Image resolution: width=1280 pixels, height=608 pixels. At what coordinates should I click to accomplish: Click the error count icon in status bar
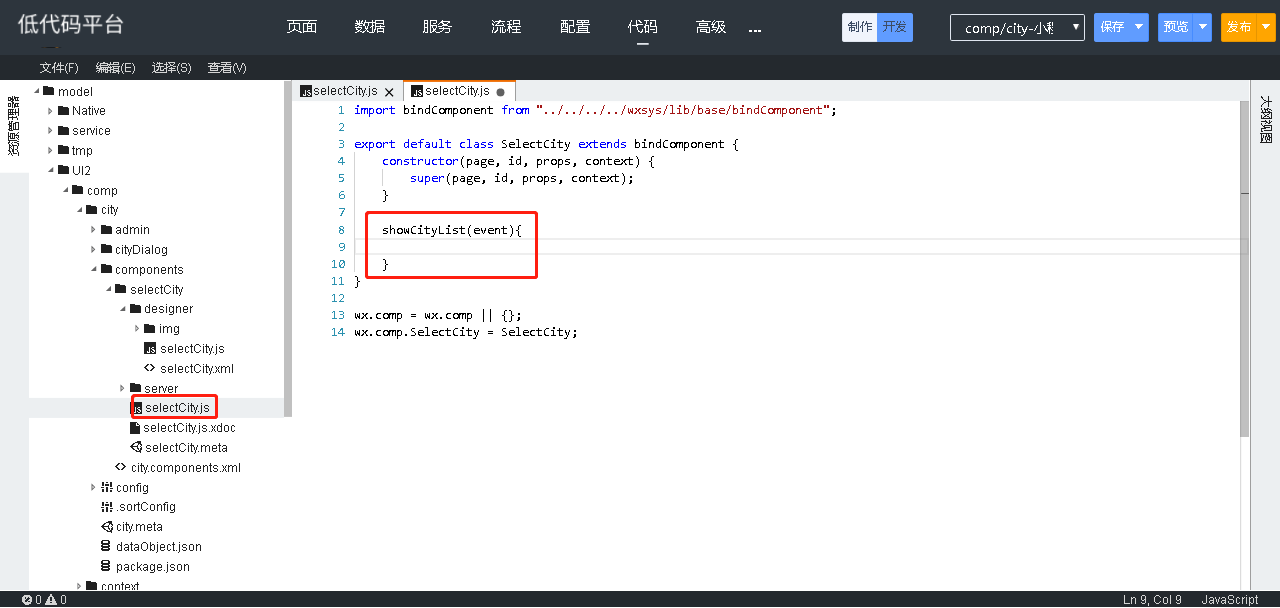27,600
